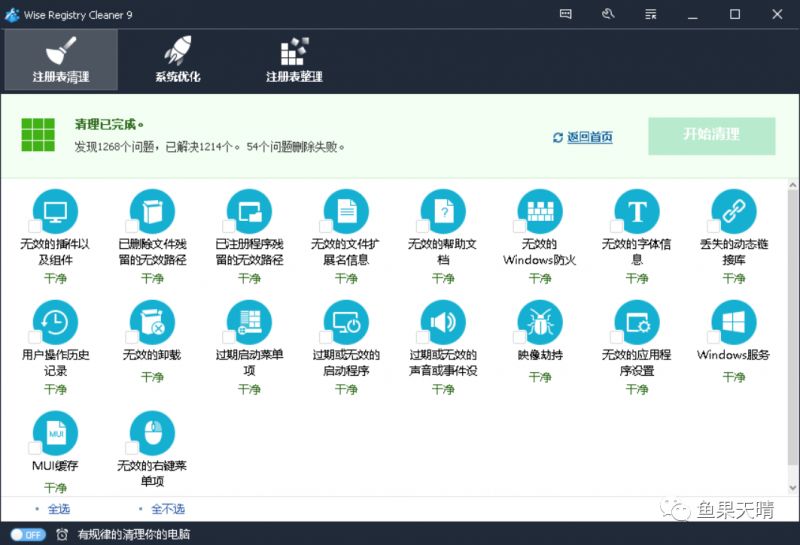Follow the 返回首页 link
Screen dimensions: 800x545
[590, 137]
